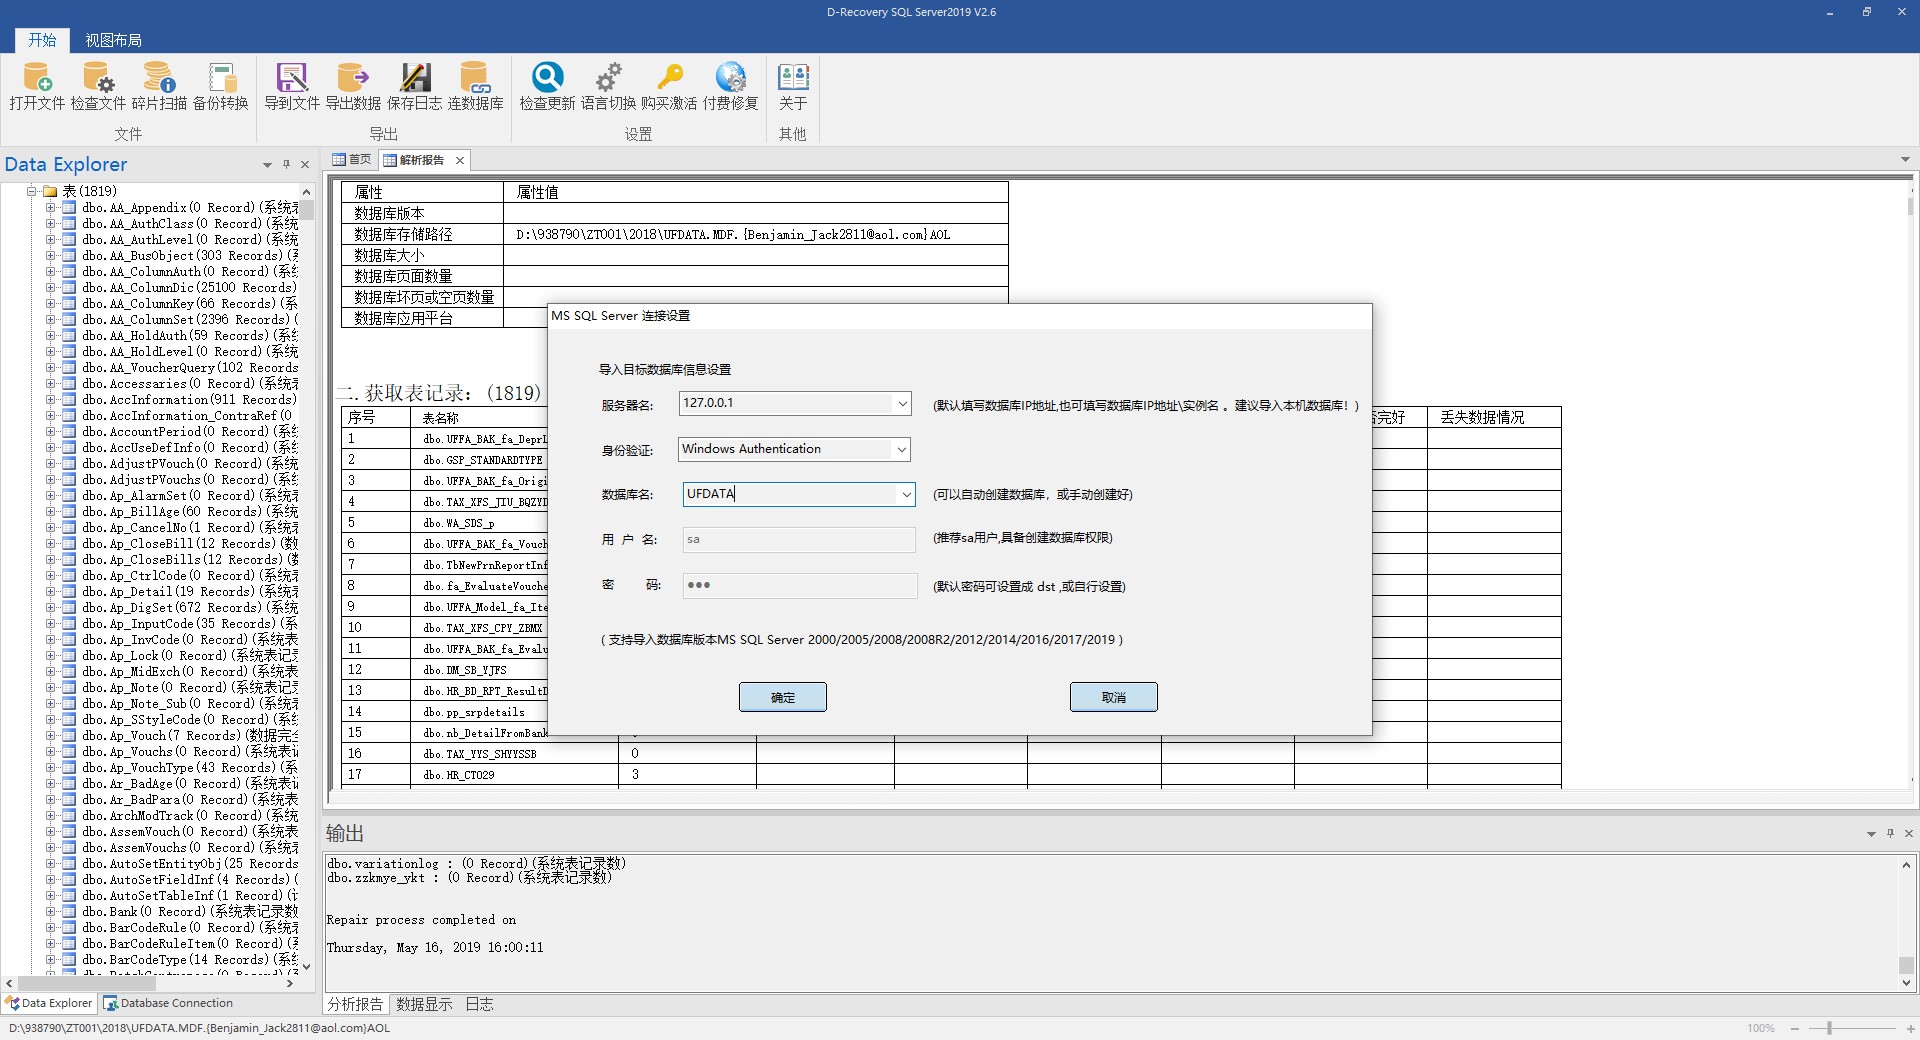Switch to the Database Connection tab

[168, 1004]
